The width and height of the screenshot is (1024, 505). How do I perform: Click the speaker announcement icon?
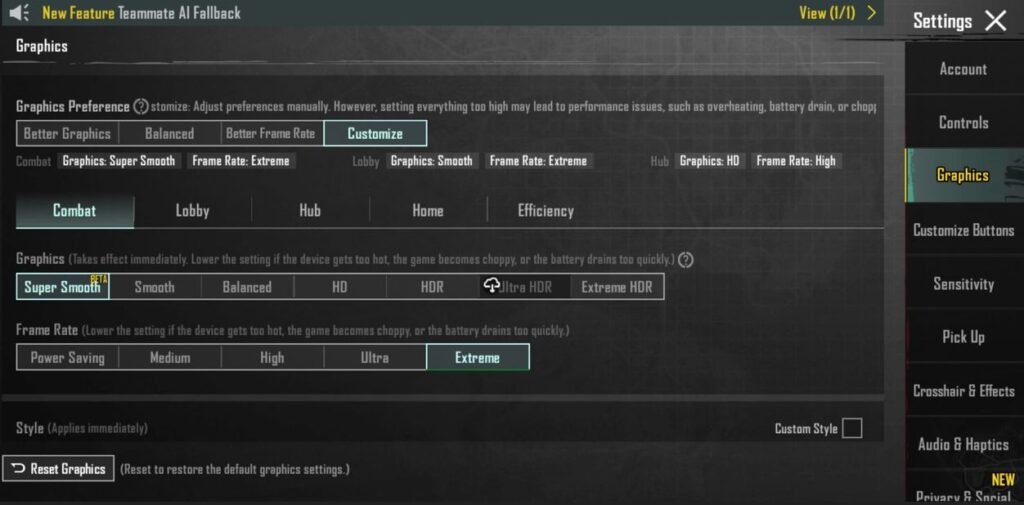pyautogui.click(x=19, y=13)
